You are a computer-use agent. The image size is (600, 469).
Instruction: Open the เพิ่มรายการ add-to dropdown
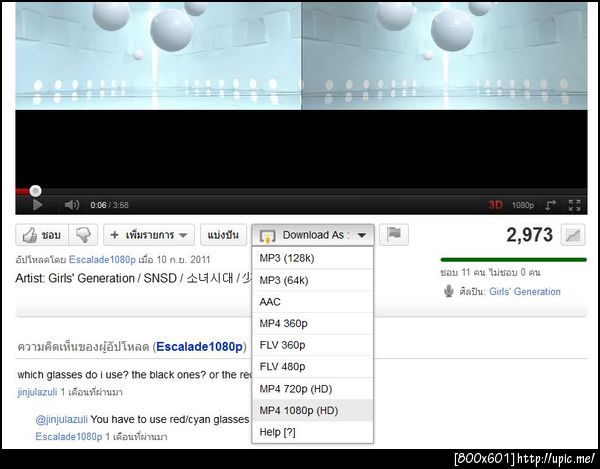click(x=149, y=235)
